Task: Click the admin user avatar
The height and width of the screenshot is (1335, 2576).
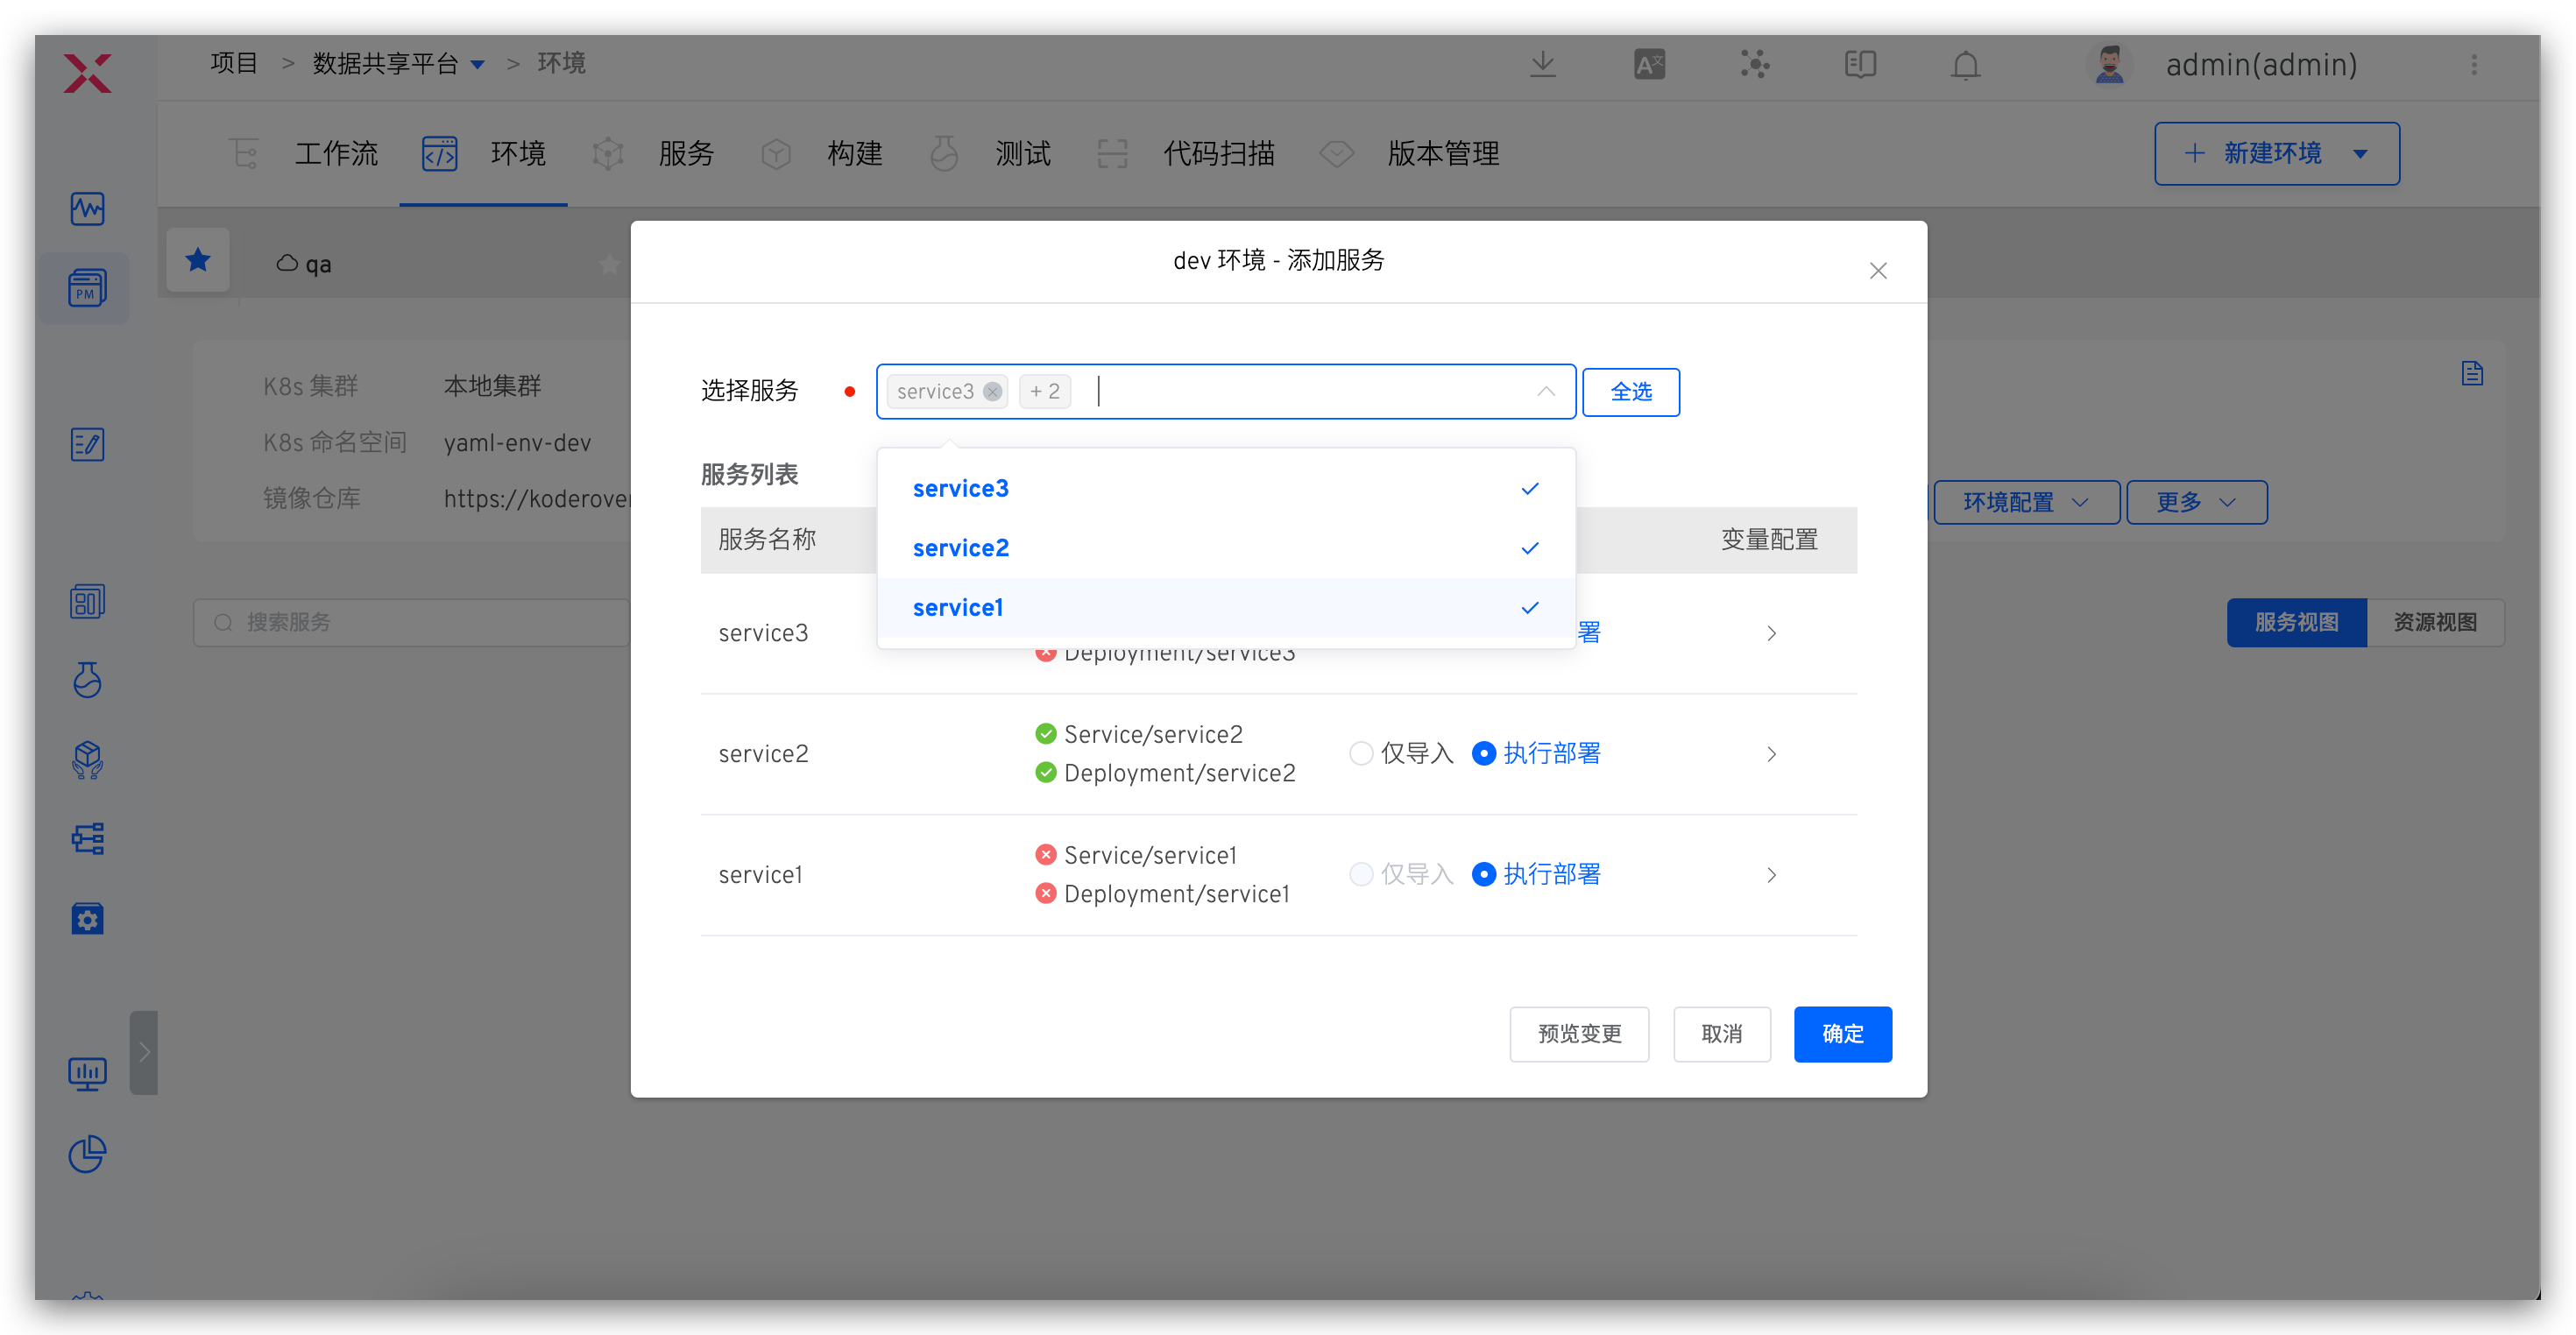Action: (x=2110, y=65)
